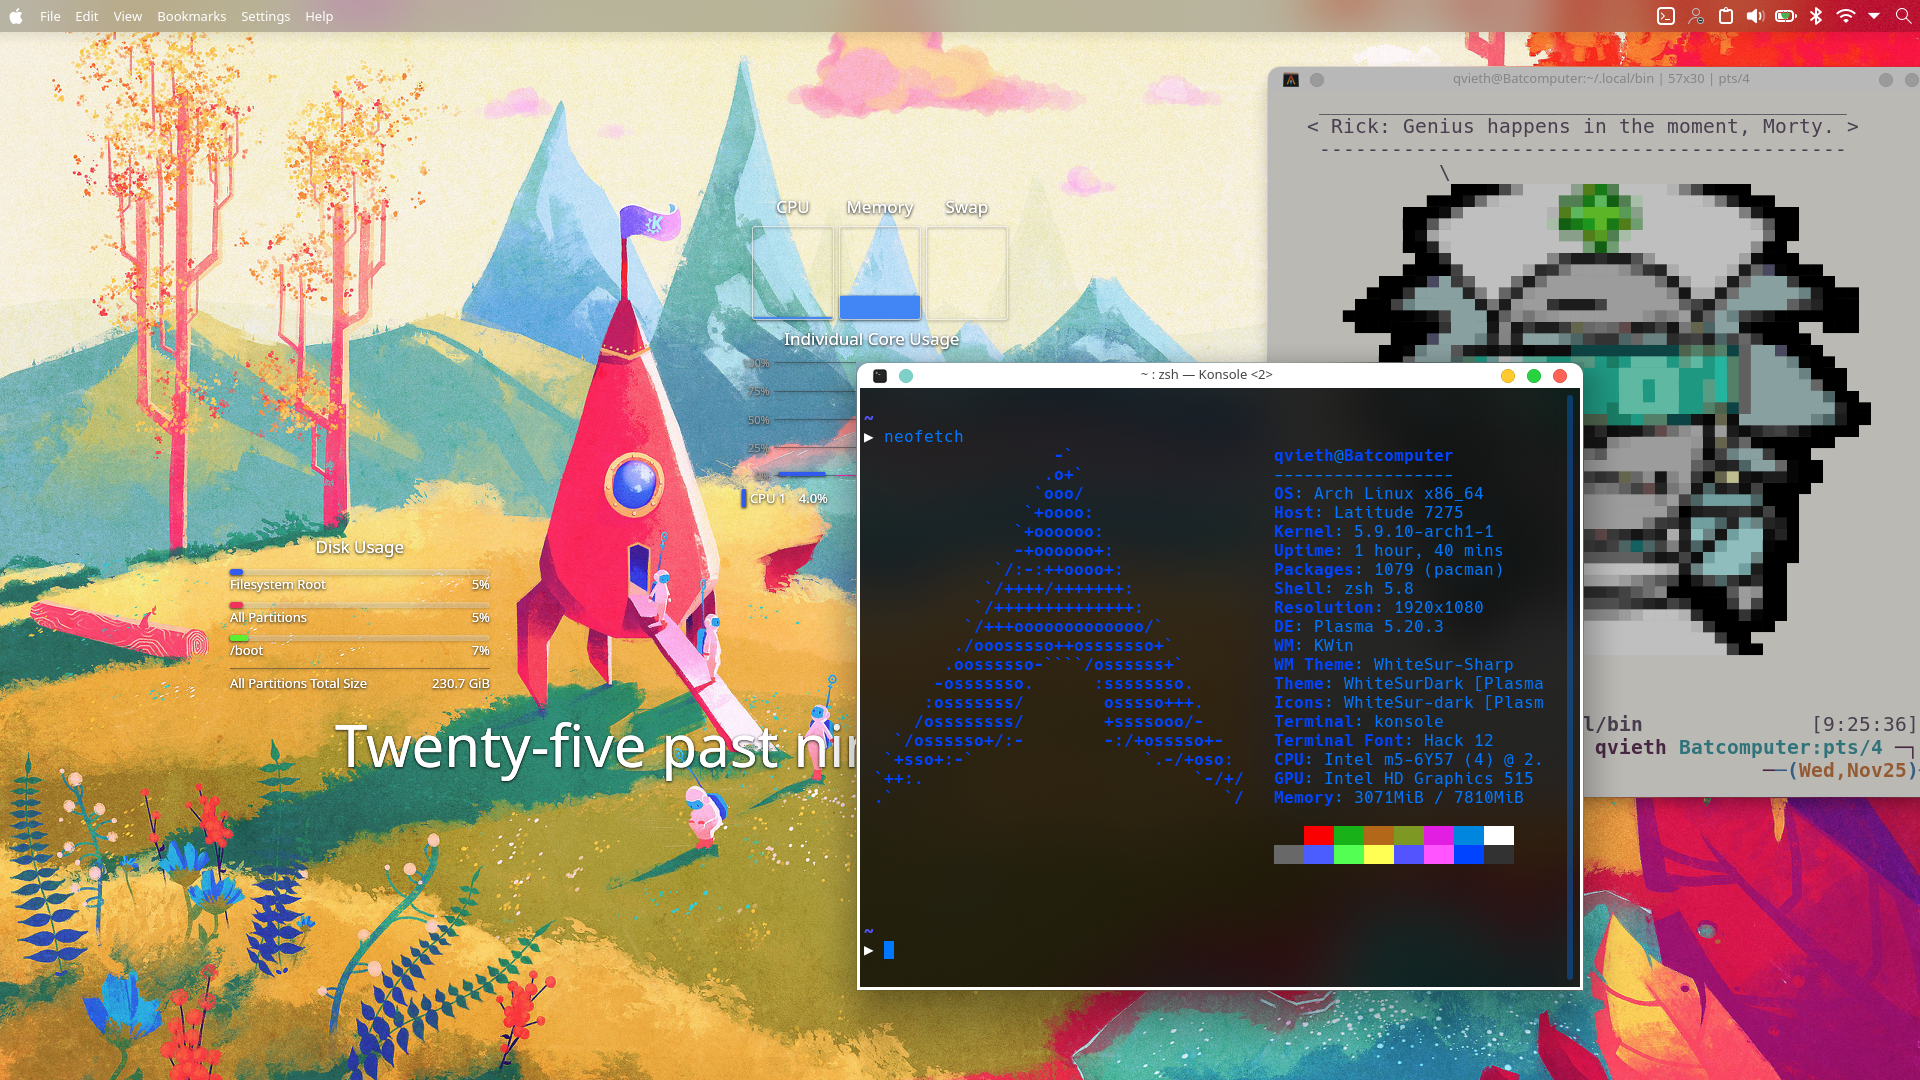Click the Bluetooth tray icon
This screenshot has width=1920, height=1080.
pyautogui.click(x=1817, y=16)
